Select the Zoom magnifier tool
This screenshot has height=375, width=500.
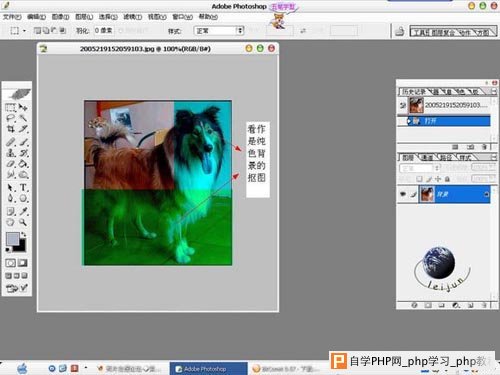click(23, 222)
